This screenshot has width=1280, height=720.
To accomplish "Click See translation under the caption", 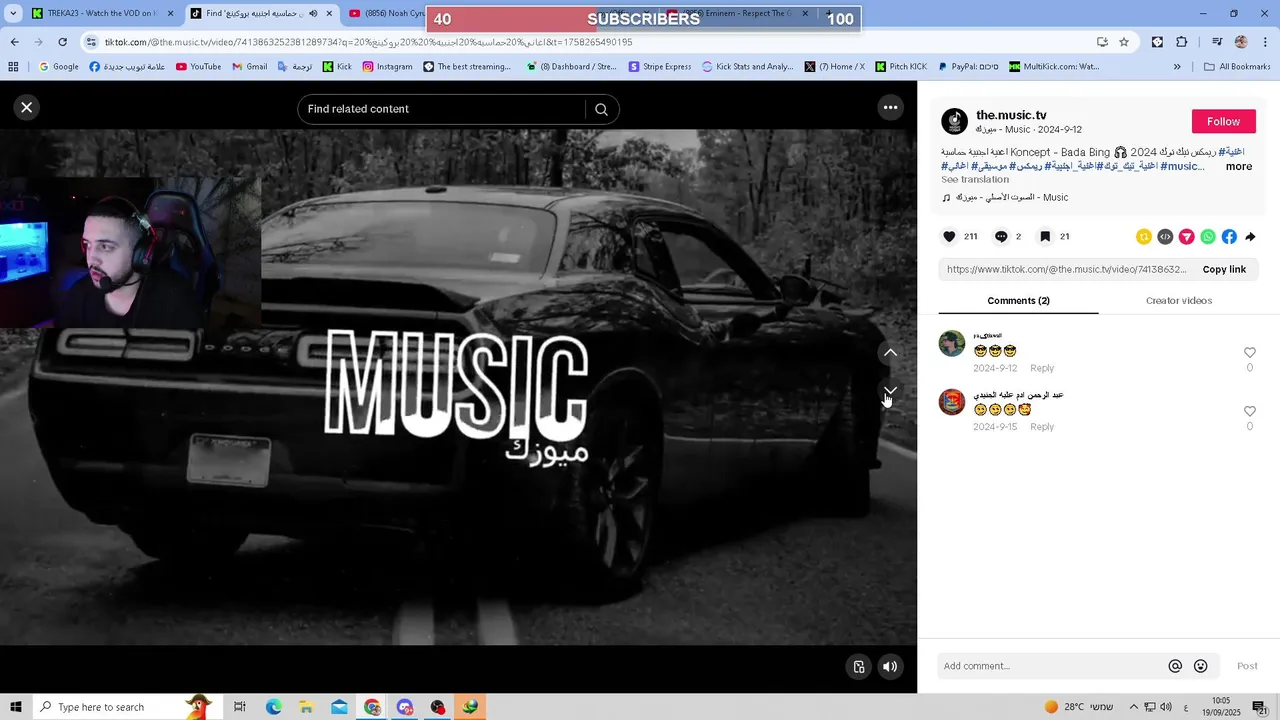I will pyautogui.click(x=975, y=179).
